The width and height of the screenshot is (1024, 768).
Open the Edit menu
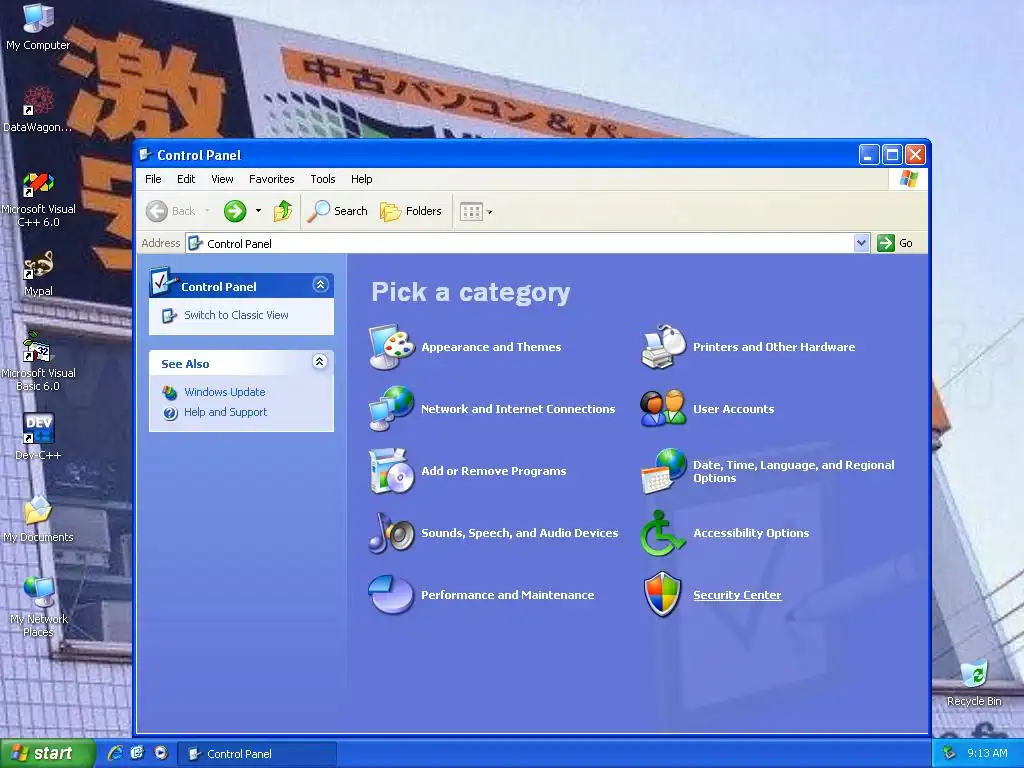point(186,179)
